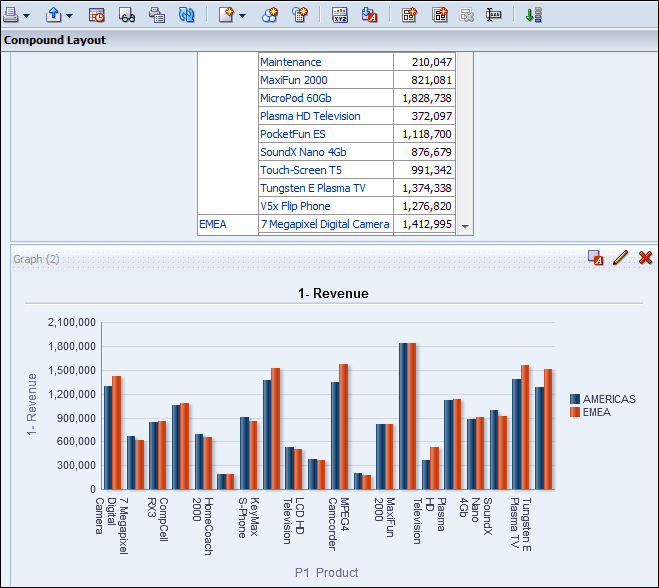
Task: Click the Graph (2) section title
Action: (x=36, y=259)
